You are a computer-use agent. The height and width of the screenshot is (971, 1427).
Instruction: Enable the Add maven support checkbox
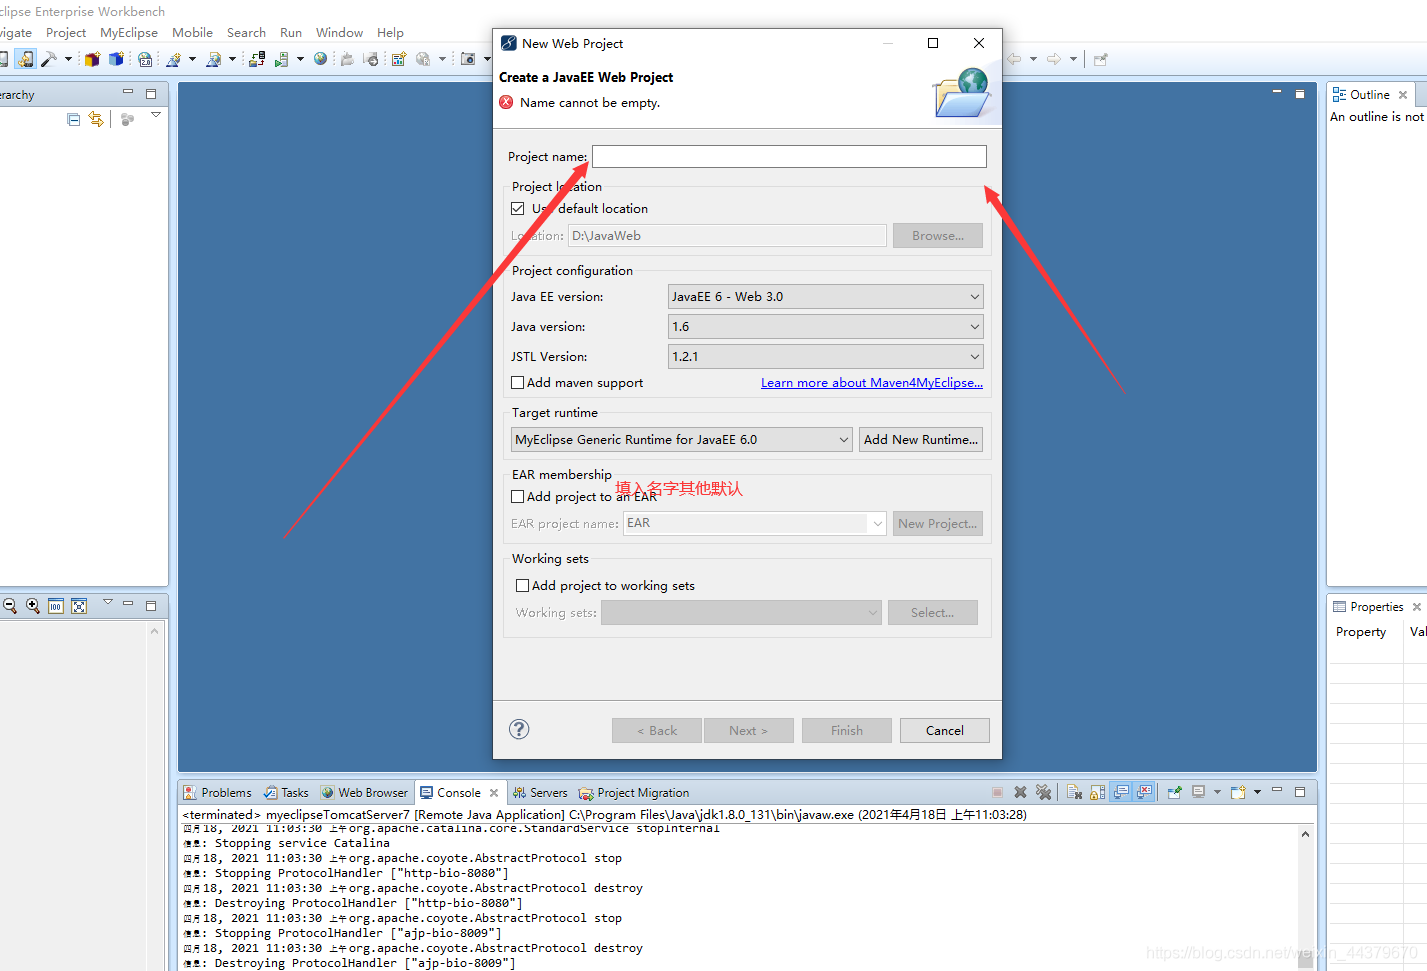[517, 382]
